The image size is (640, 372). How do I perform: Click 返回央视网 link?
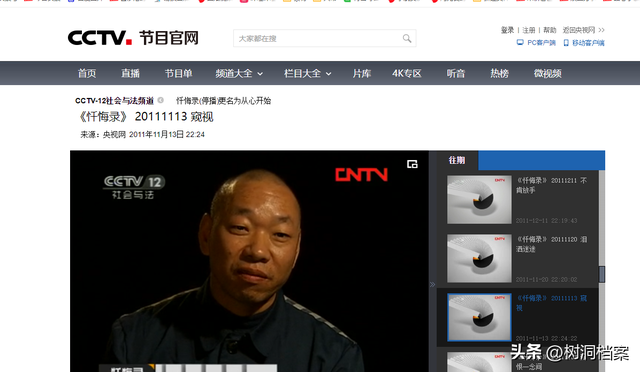[583, 30]
